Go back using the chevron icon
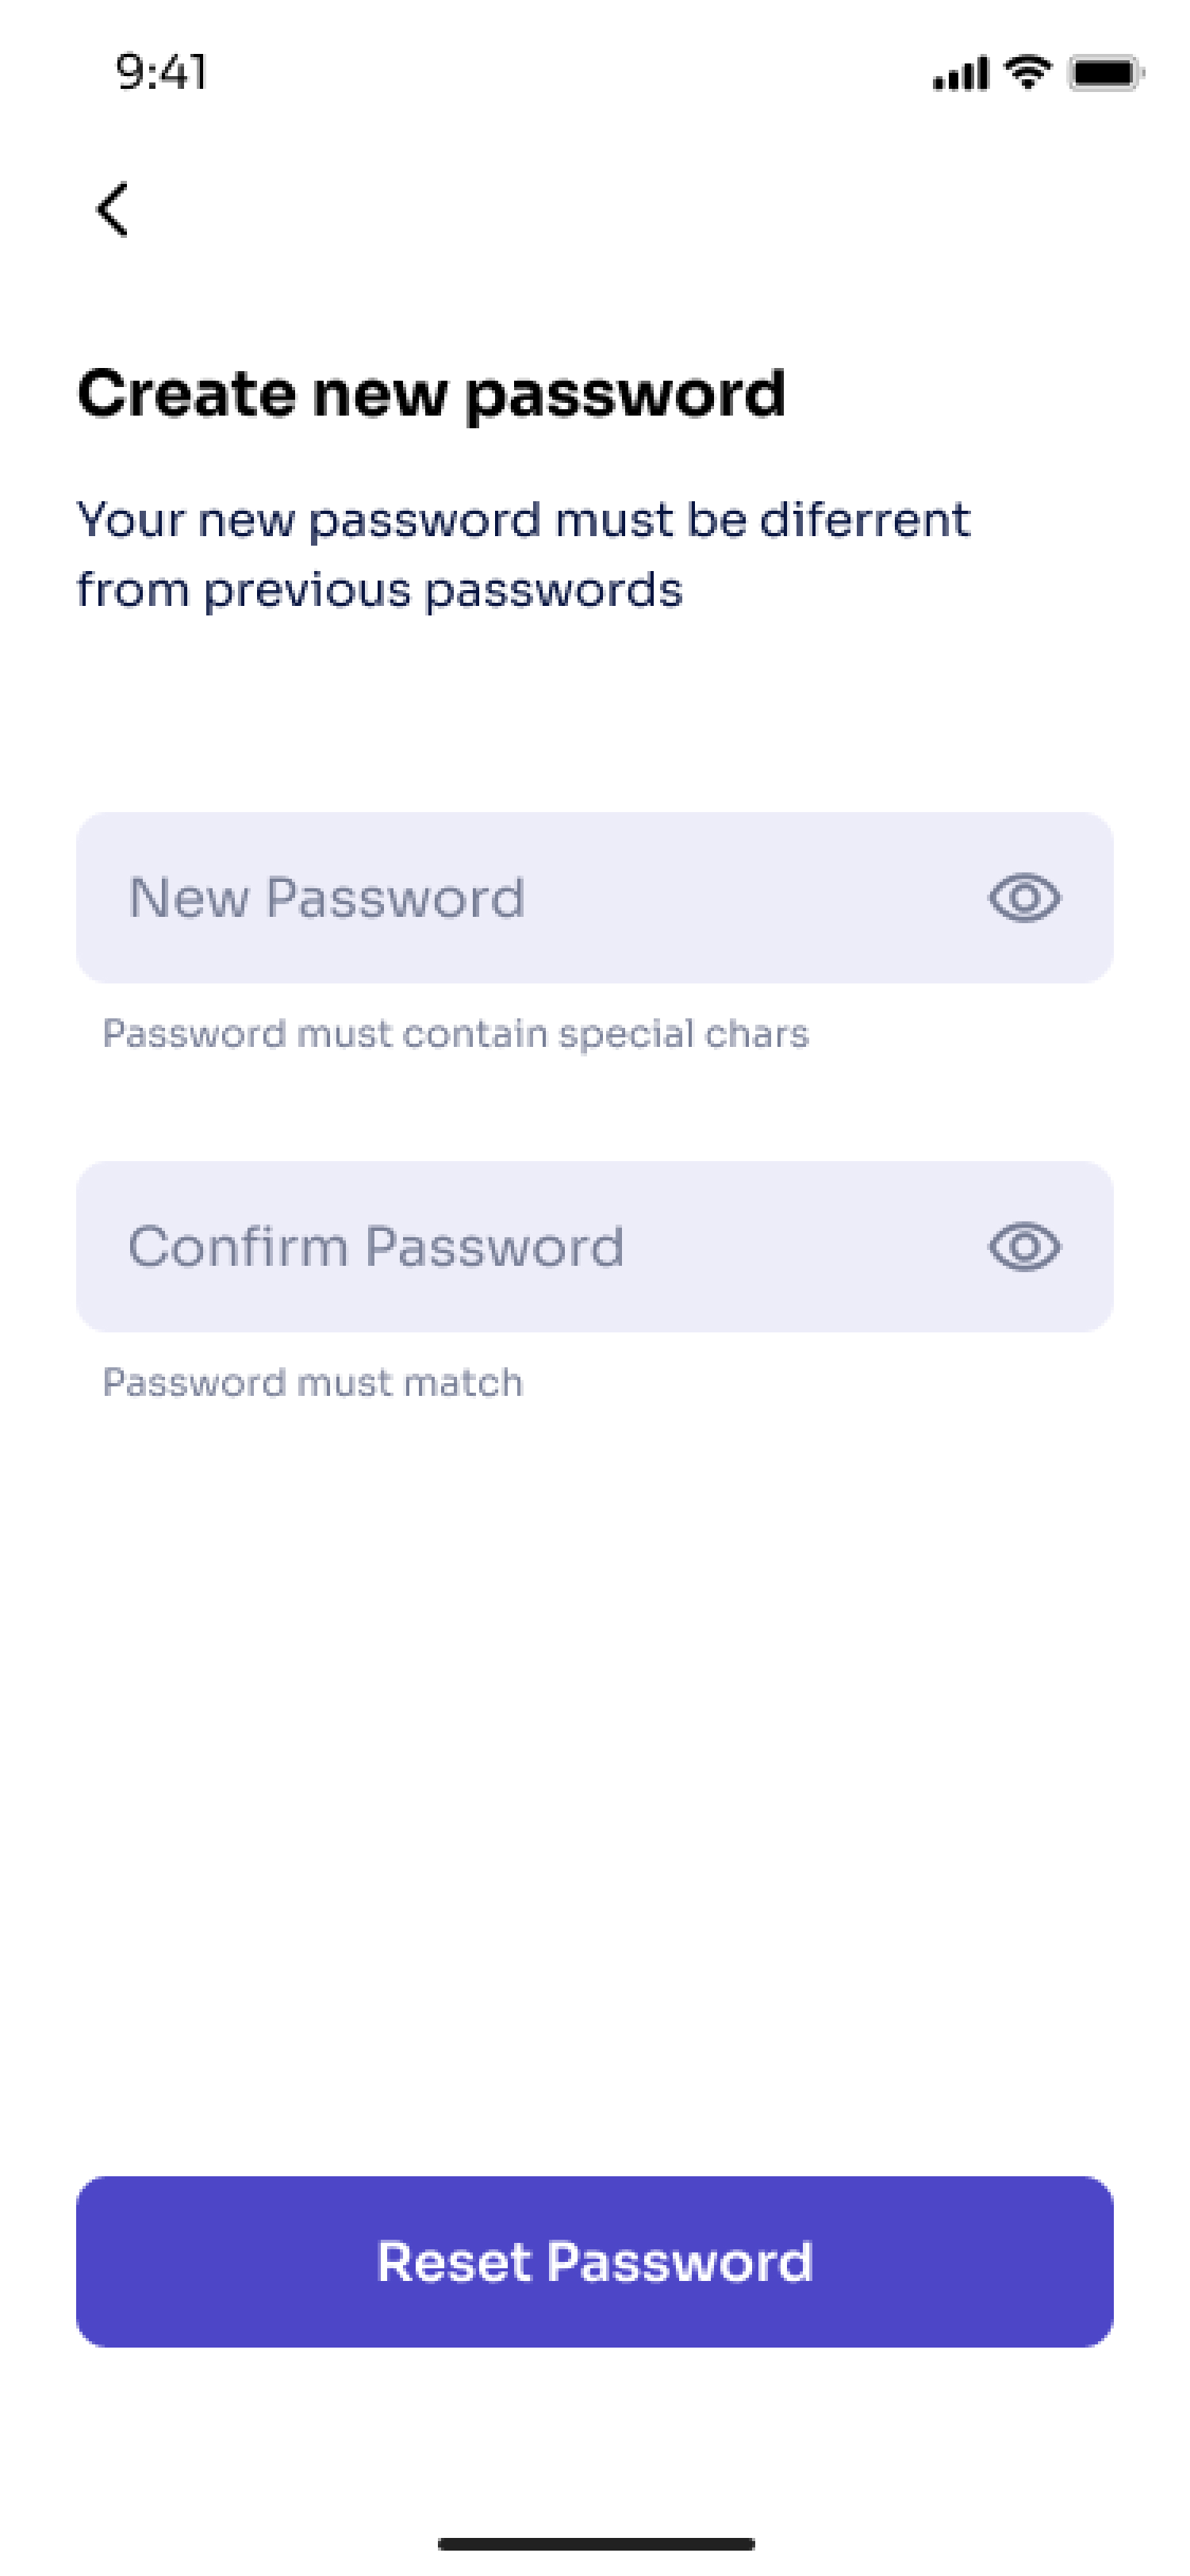Viewport: 1190px width, 2576px height. click(x=112, y=209)
